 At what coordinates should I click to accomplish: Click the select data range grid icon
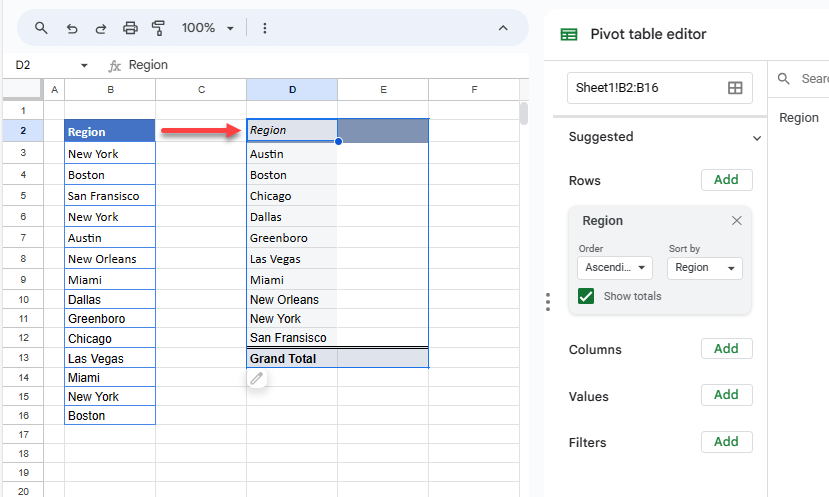pos(735,88)
